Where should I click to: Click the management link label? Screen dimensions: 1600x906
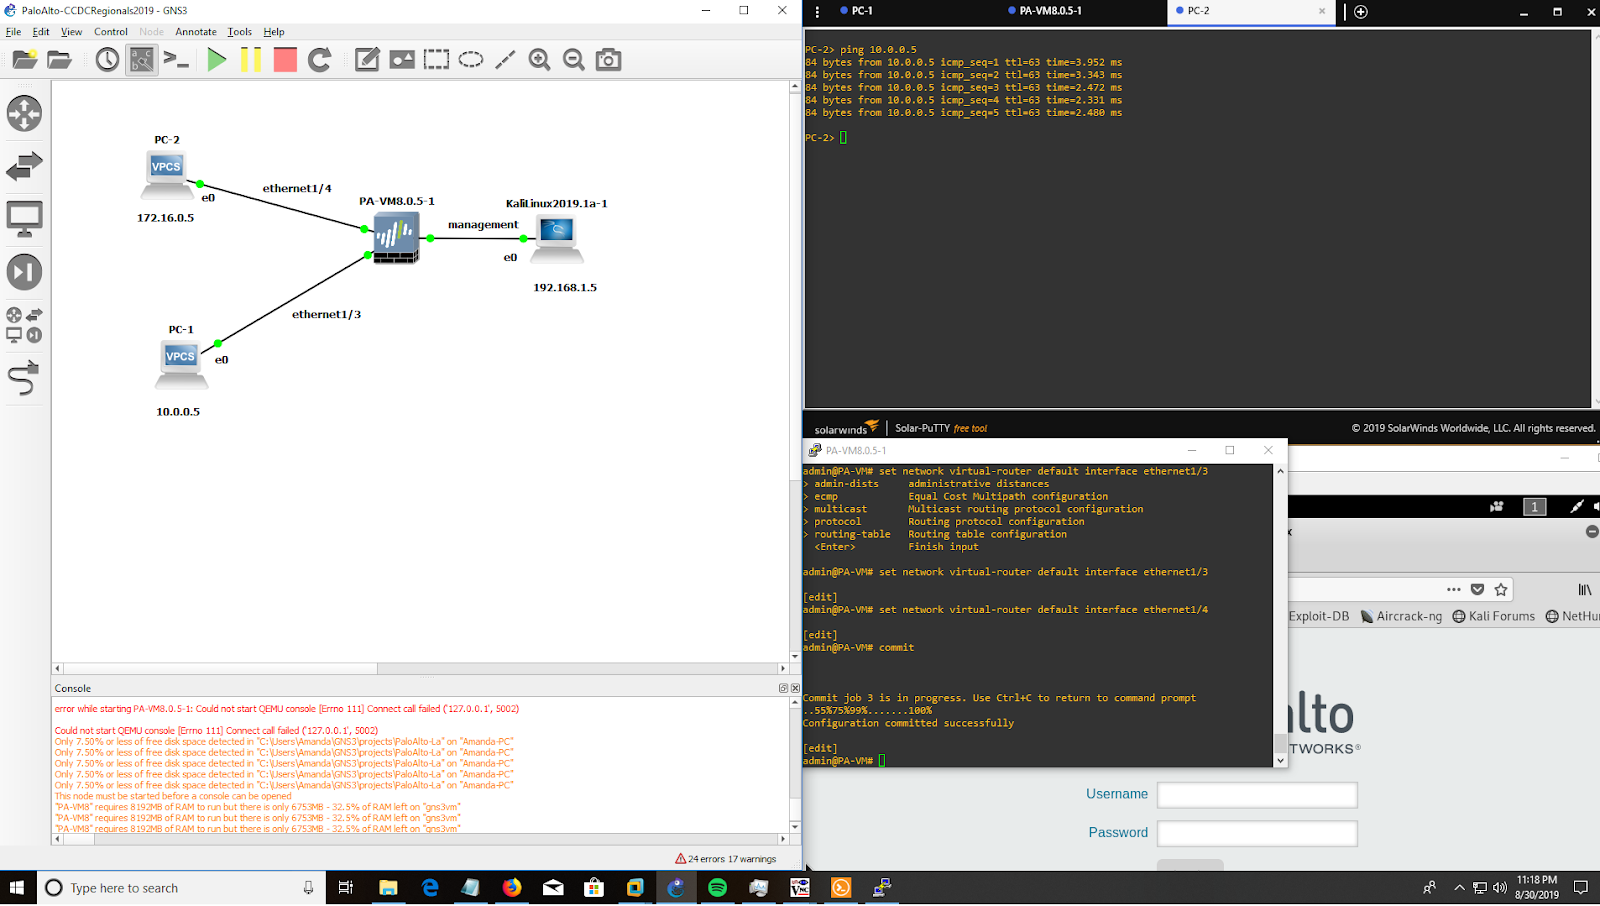tap(483, 225)
